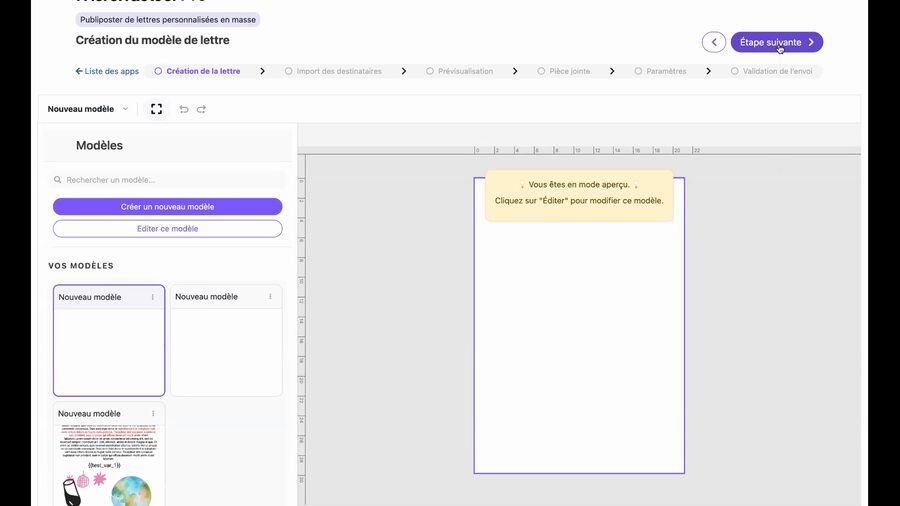
Task: Select the second blank Nouveau modèle card
Action: click(x=226, y=340)
